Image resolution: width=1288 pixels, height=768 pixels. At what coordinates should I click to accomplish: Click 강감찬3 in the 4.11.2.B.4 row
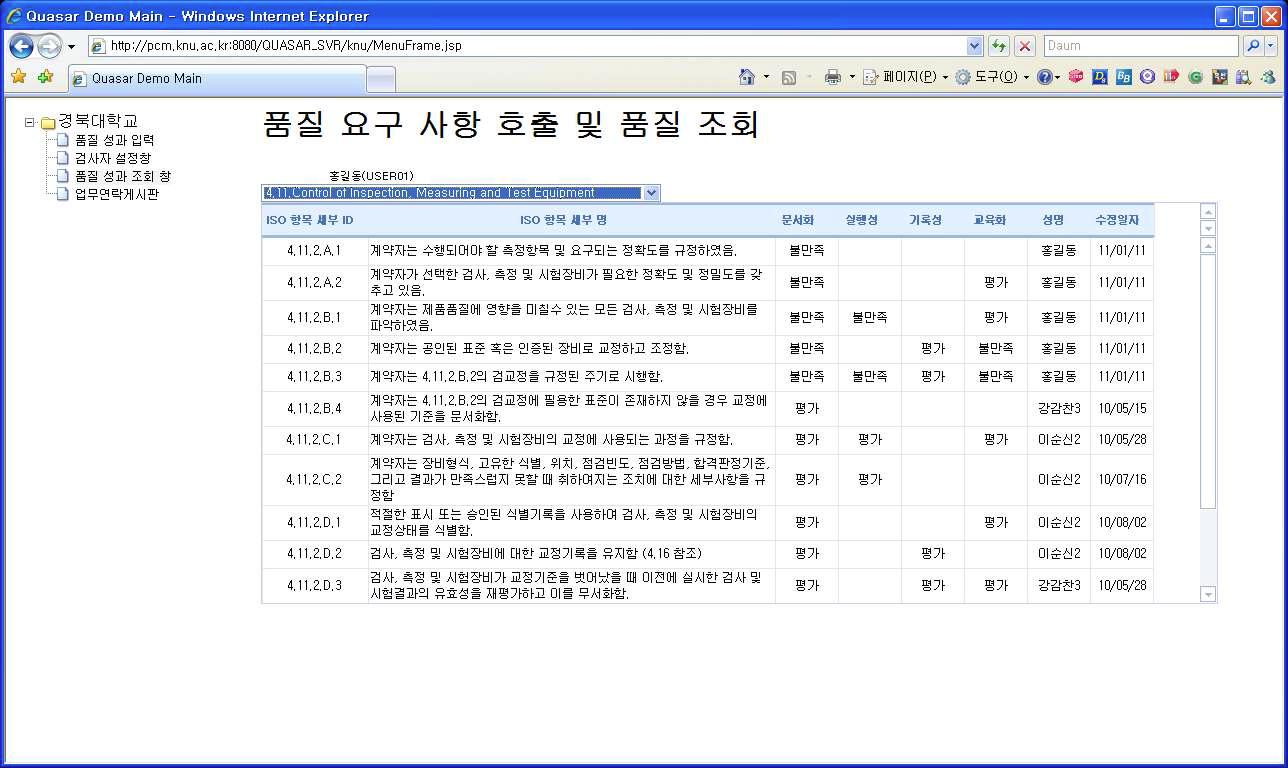[x=1059, y=409]
